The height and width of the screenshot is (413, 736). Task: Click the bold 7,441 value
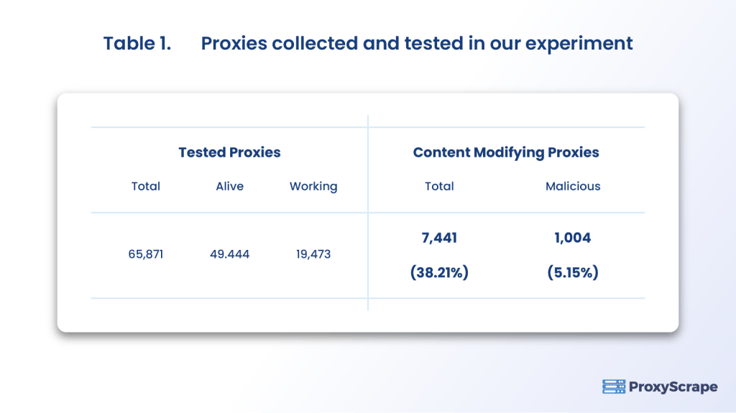(x=439, y=238)
